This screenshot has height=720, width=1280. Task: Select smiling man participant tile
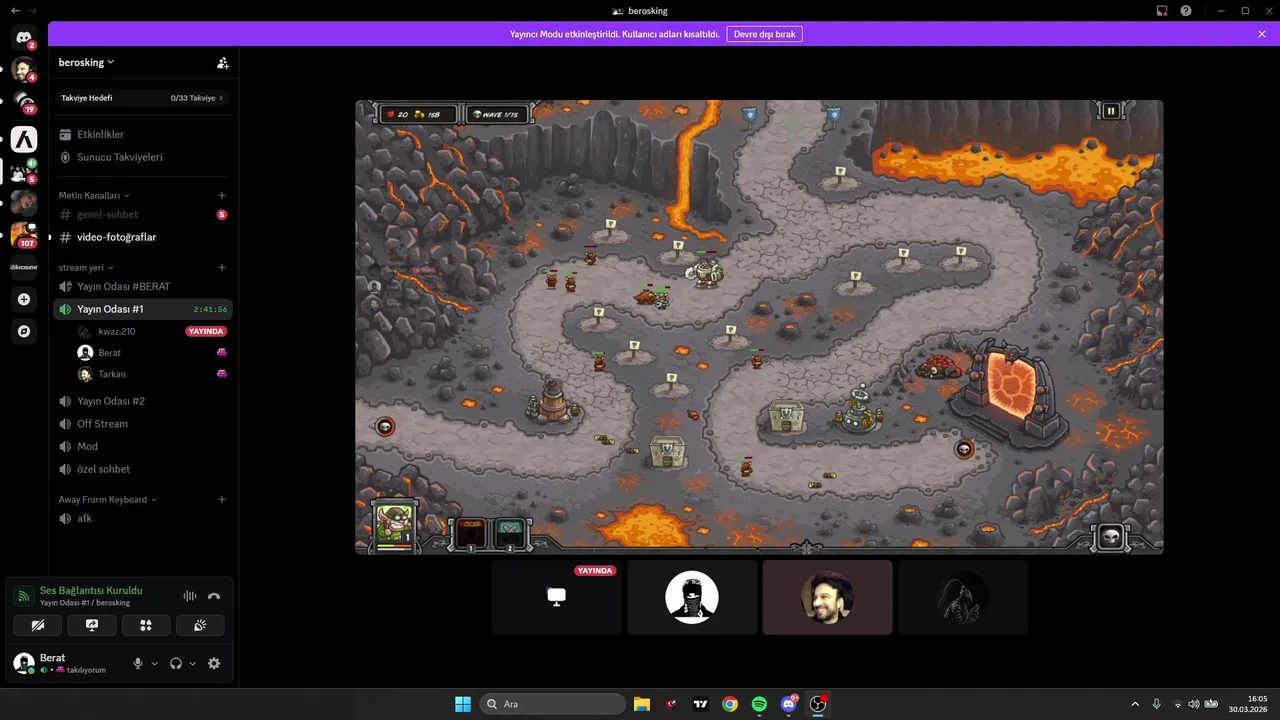coord(827,597)
